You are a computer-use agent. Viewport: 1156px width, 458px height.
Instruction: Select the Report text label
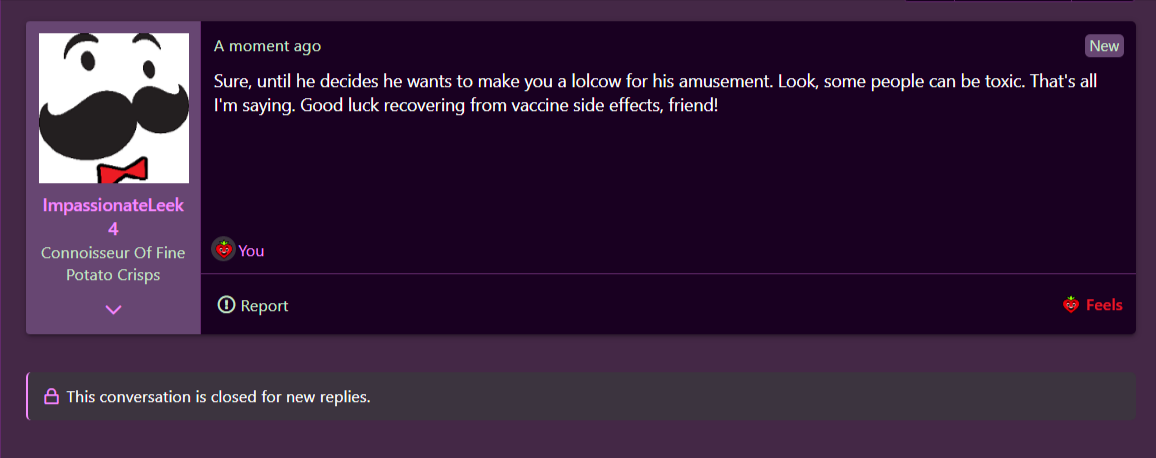point(265,305)
